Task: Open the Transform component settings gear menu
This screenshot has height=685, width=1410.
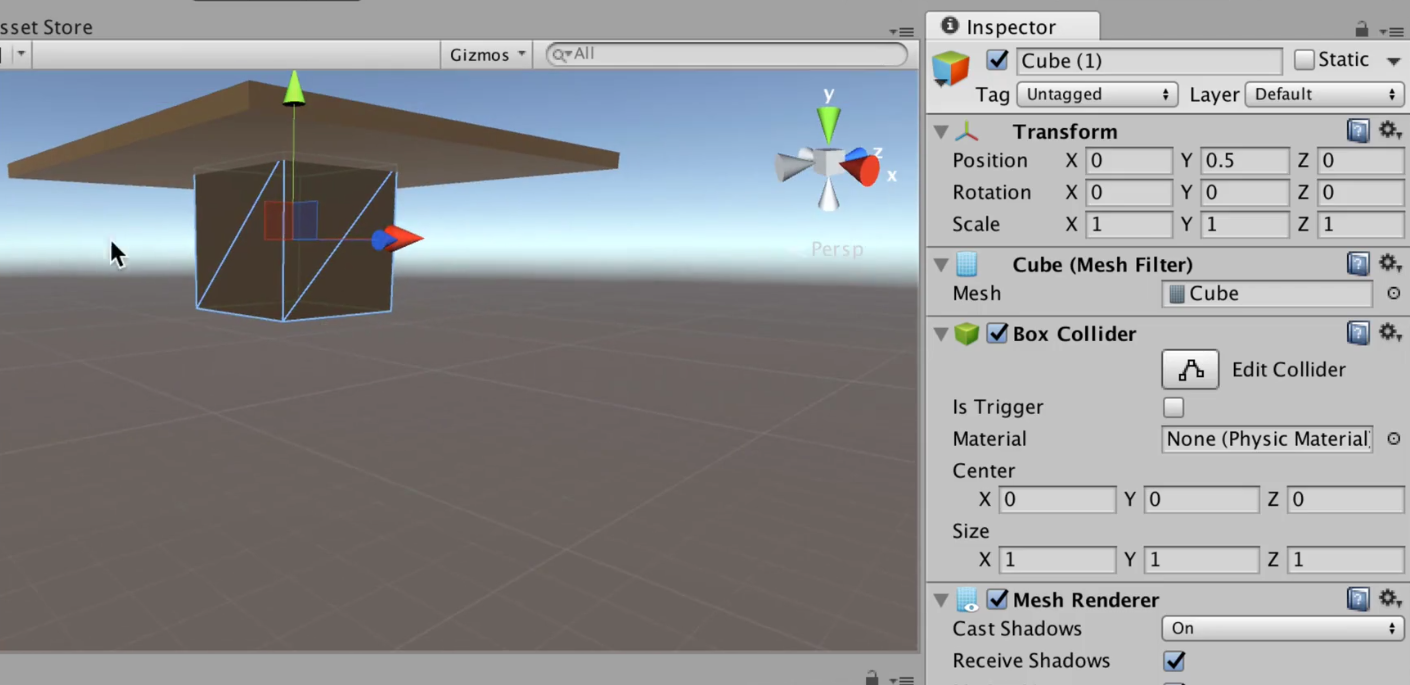Action: (1391, 130)
